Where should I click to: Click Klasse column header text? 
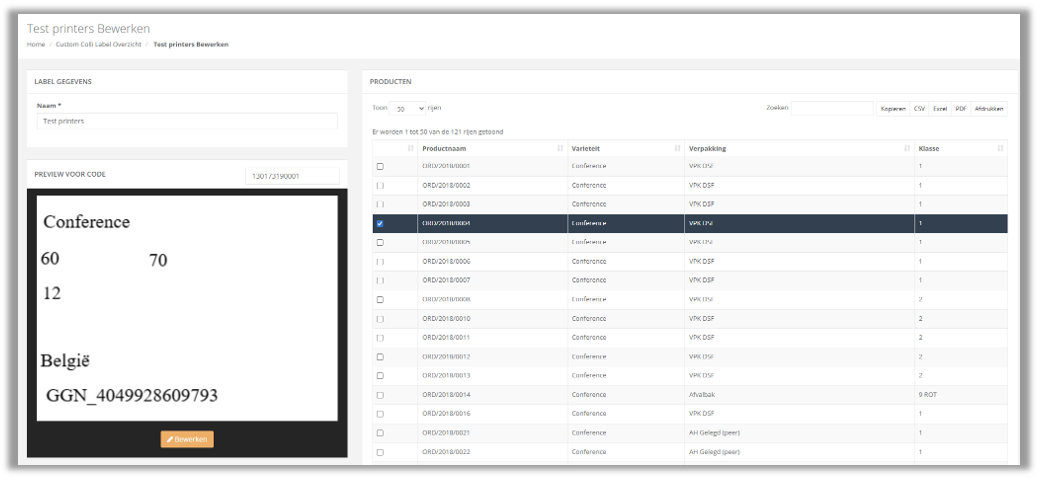928,149
